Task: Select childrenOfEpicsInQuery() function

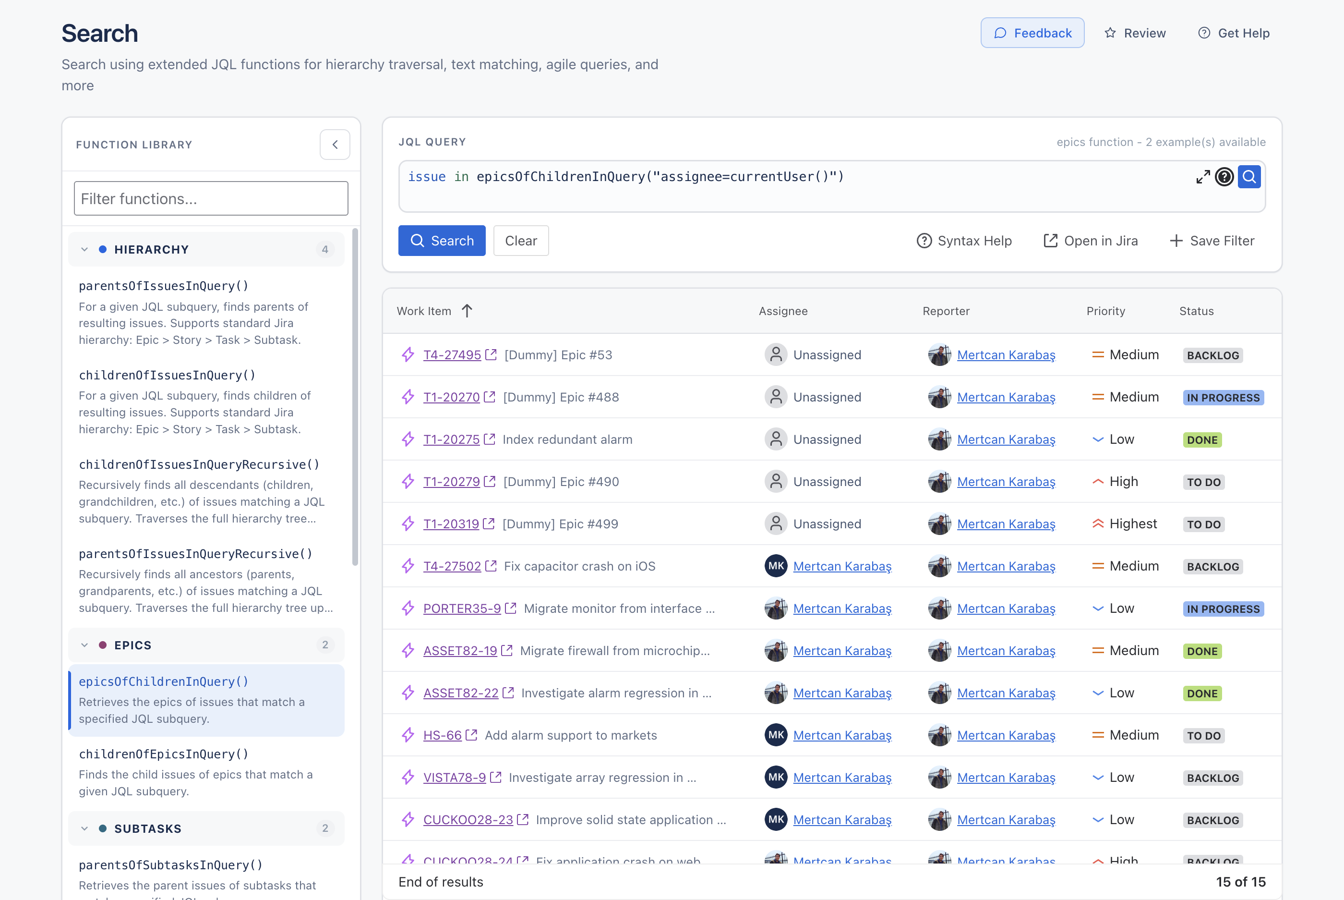Action: (207, 772)
